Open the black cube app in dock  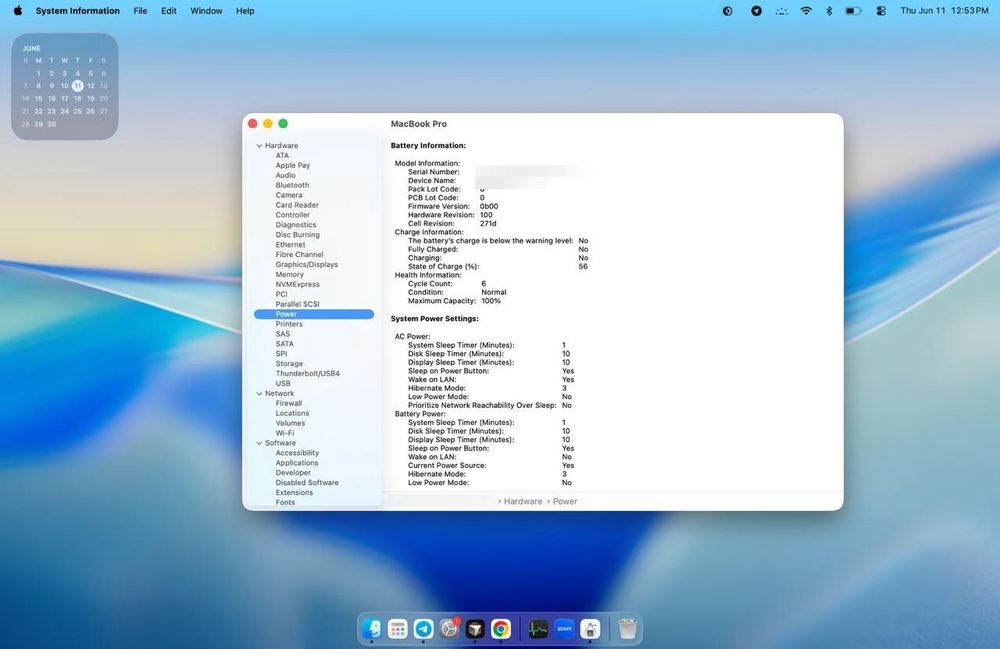(475, 629)
